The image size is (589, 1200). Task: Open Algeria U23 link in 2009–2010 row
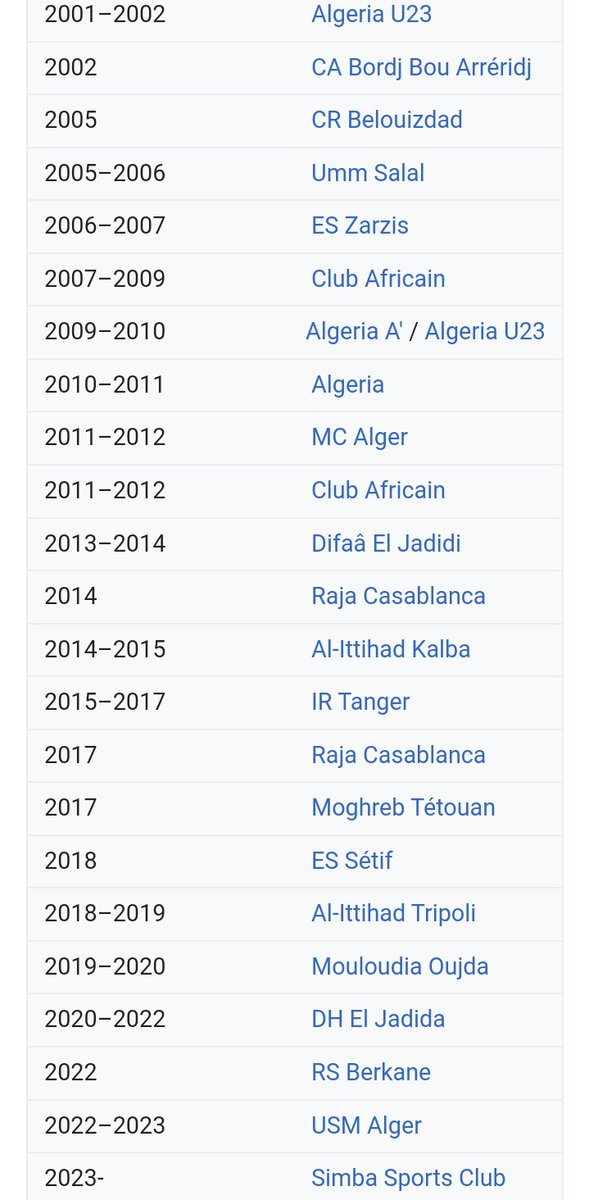(x=485, y=332)
